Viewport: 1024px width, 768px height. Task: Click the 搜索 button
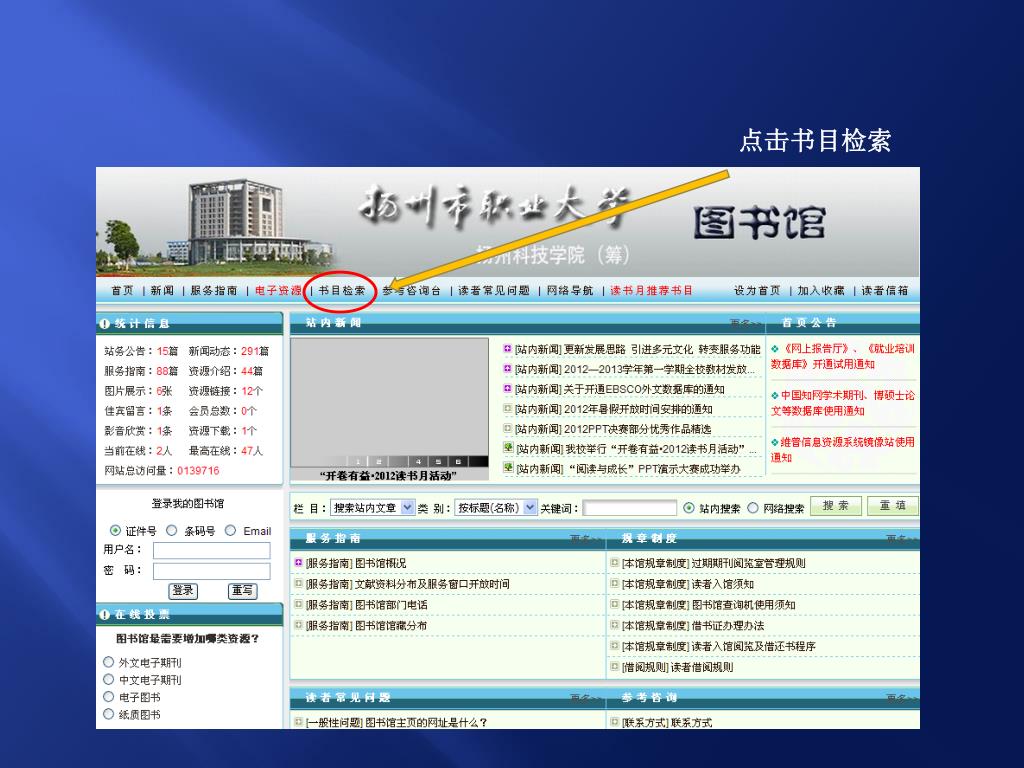pos(836,506)
